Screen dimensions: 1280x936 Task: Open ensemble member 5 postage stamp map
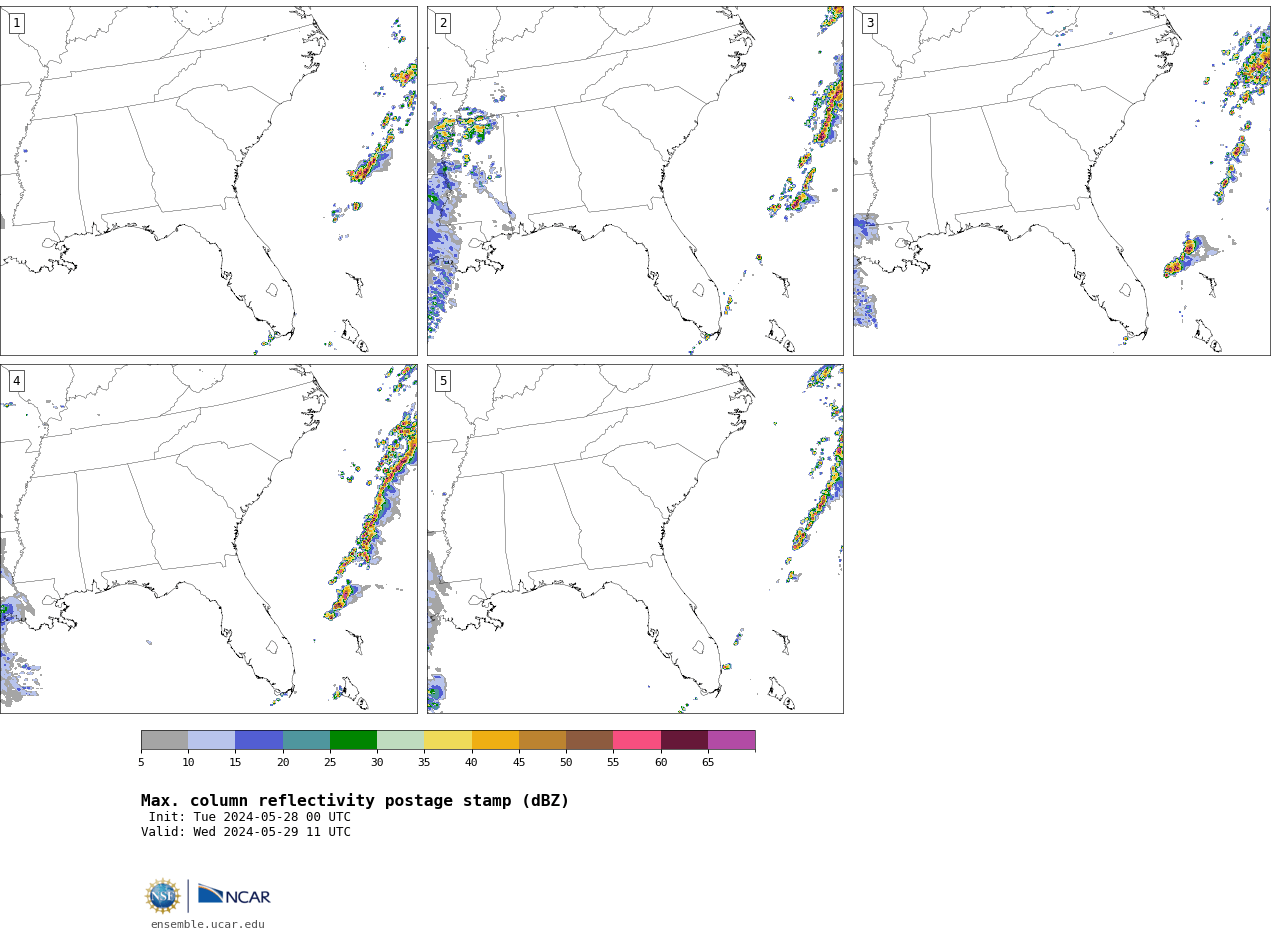pos(635,539)
